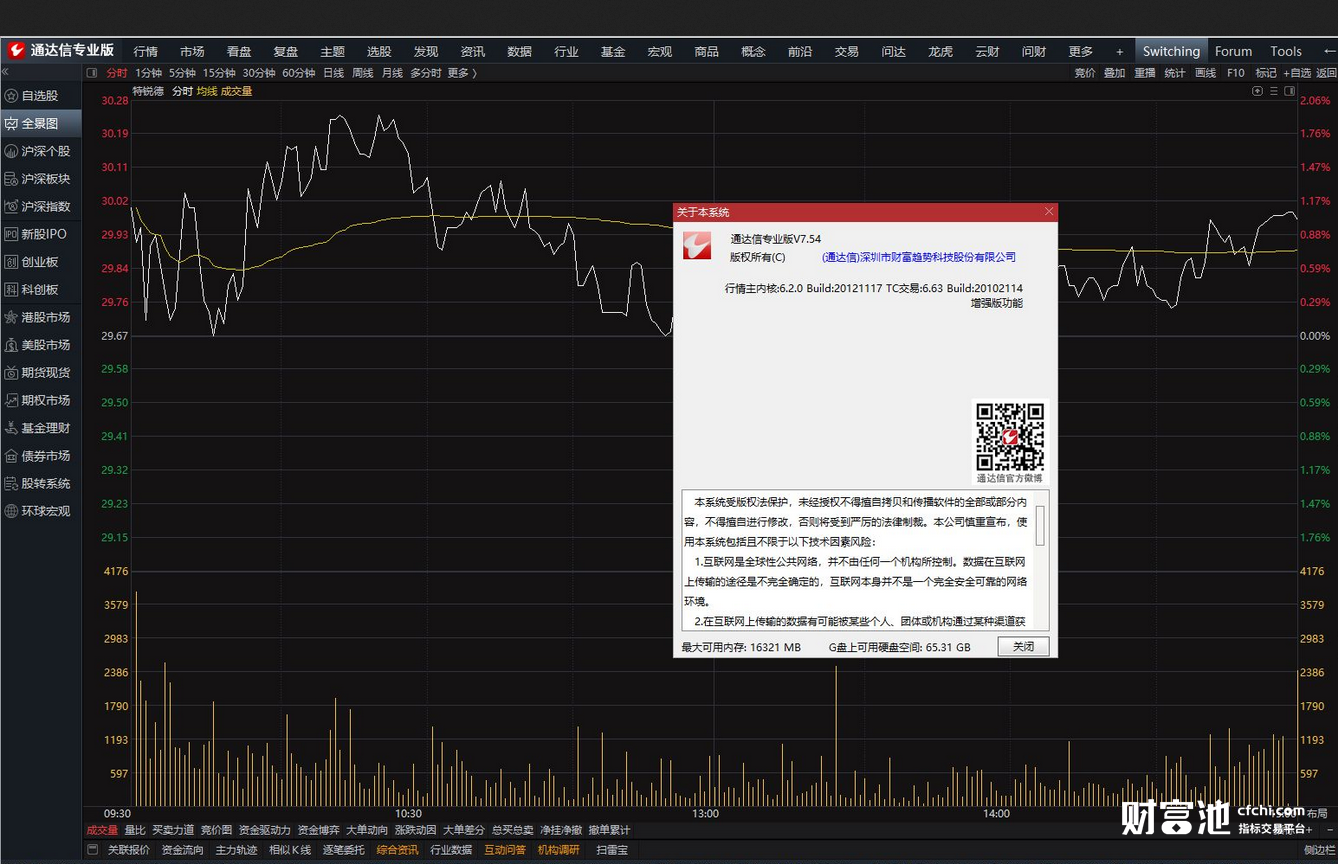Open 股转系统 sidebar icon

click(11, 483)
